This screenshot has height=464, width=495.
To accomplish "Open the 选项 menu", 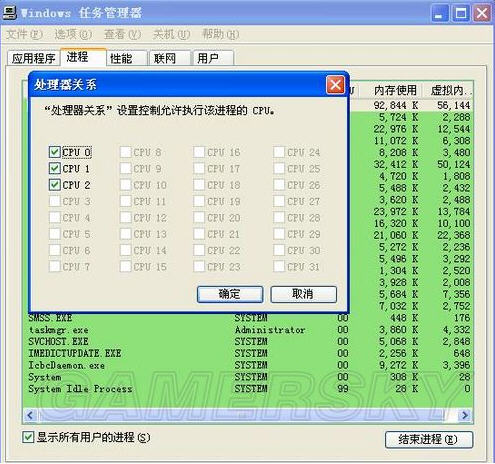I will pos(73,34).
